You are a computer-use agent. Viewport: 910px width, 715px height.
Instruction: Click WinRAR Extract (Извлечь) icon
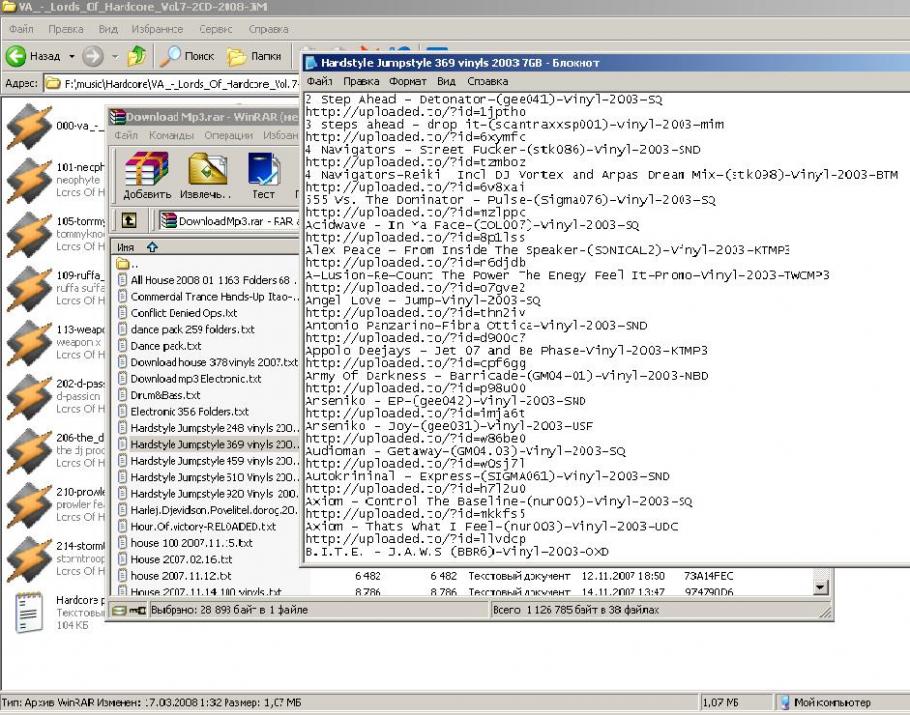click(x=207, y=169)
